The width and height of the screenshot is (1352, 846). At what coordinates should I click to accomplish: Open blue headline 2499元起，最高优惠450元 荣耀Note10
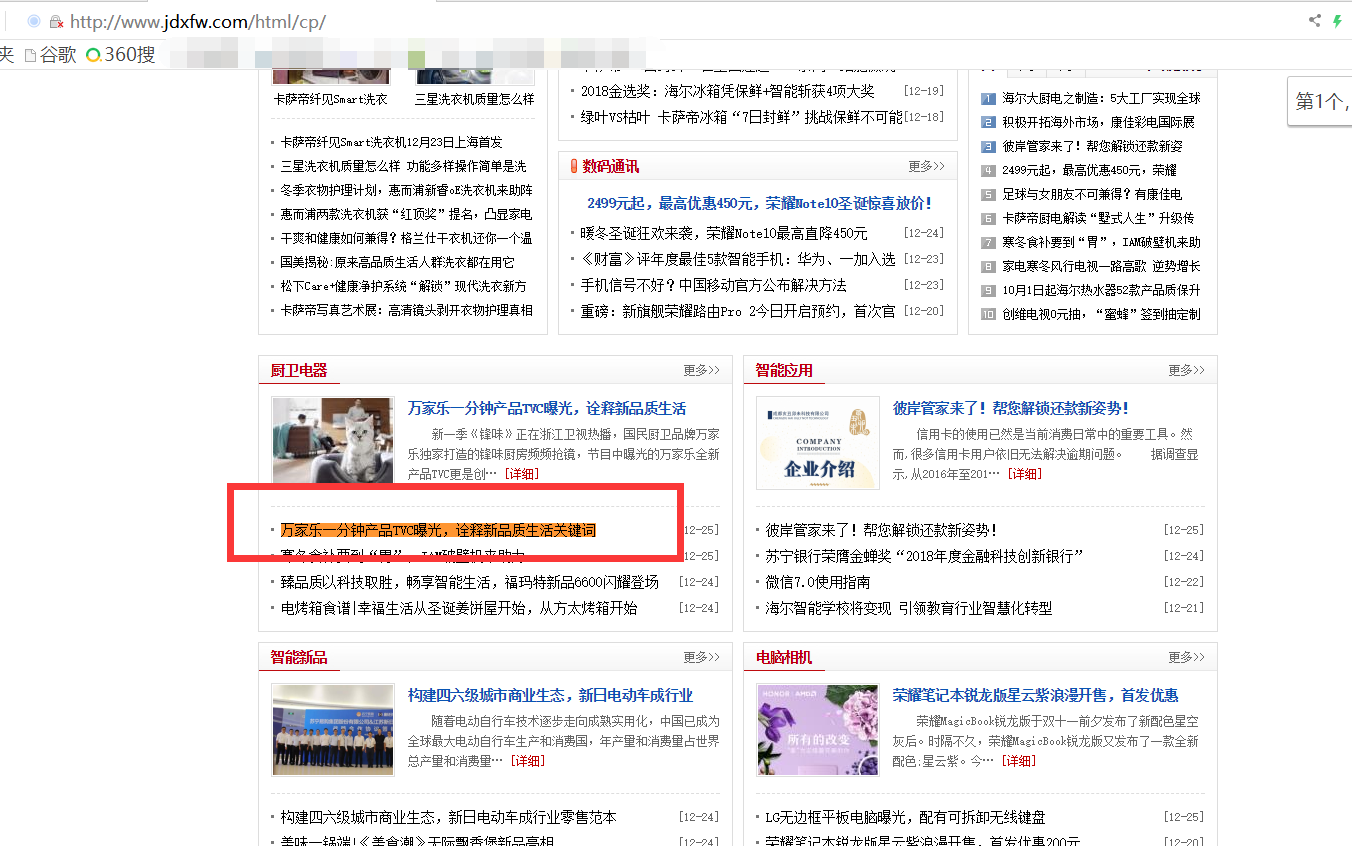coord(759,203)
